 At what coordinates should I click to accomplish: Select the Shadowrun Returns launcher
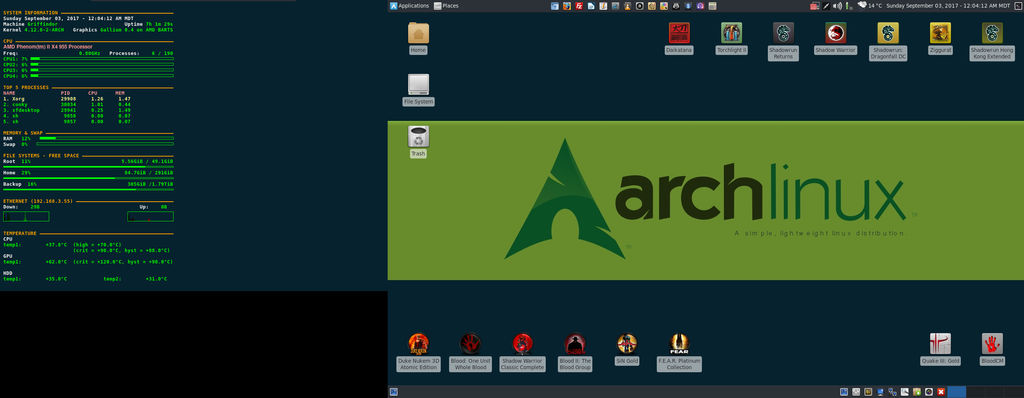[784, 41]
